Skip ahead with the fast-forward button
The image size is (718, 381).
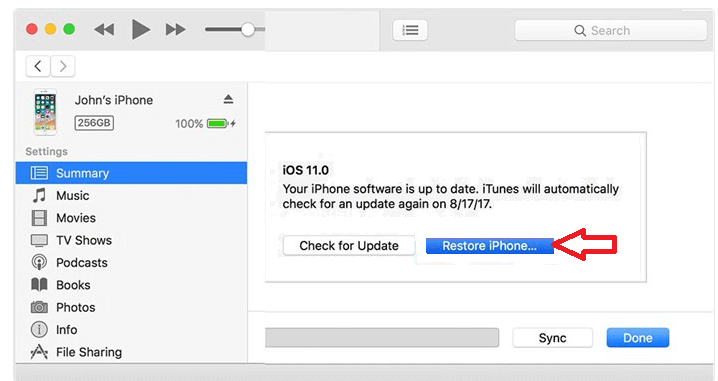click(175, 30)
